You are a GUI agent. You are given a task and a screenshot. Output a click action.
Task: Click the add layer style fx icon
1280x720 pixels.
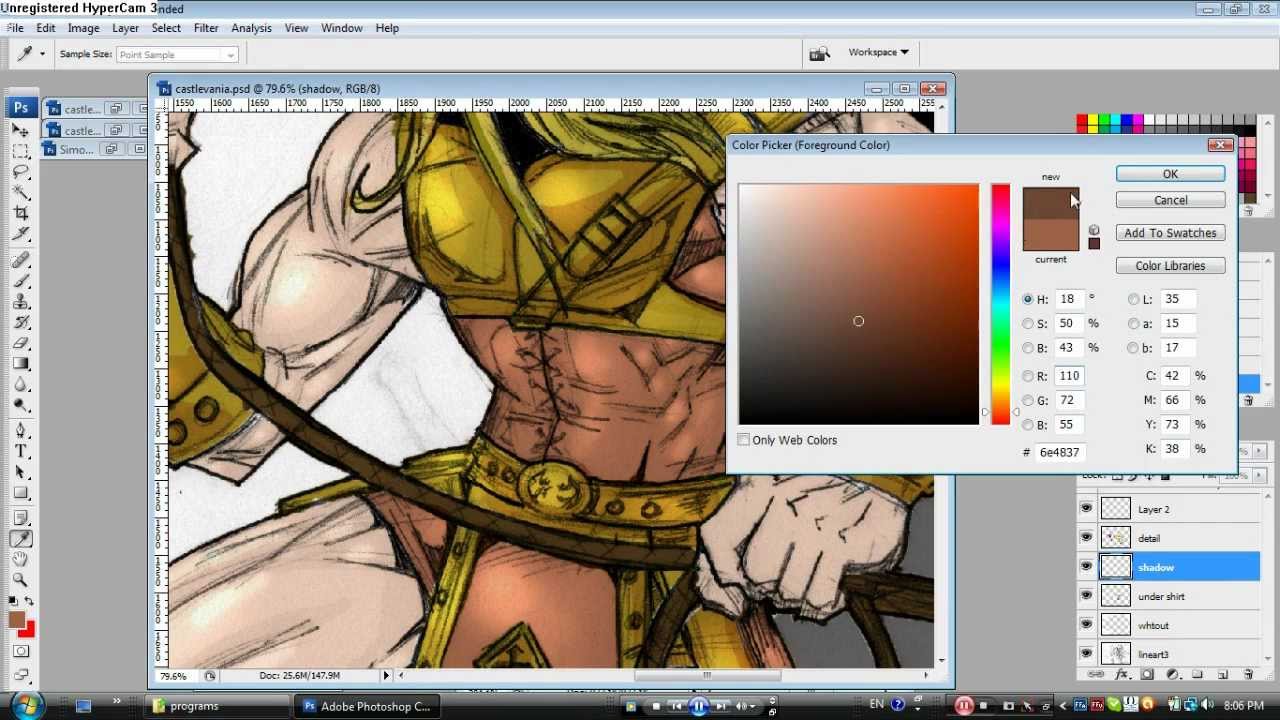tap(1122, 675)
